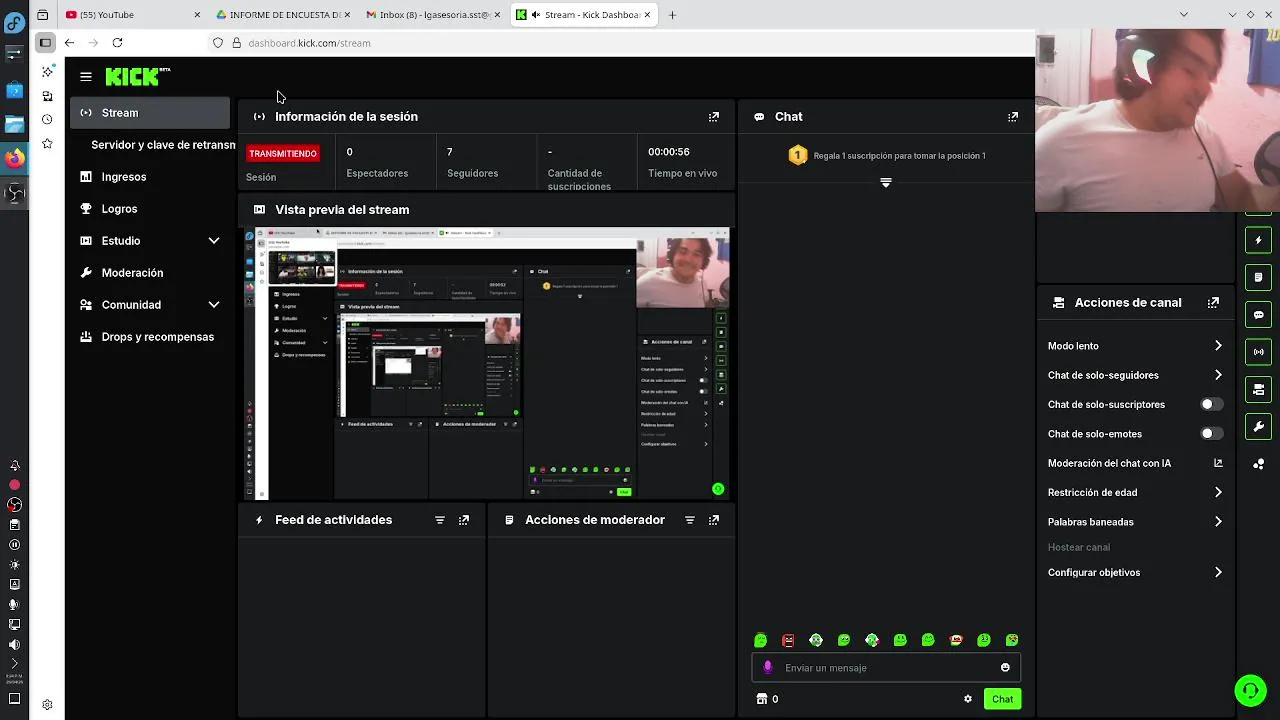This screenshot has height=720, width=1280.
Task: Toggle Chat de solo-emotes switch
Action: pos(1211,434)
